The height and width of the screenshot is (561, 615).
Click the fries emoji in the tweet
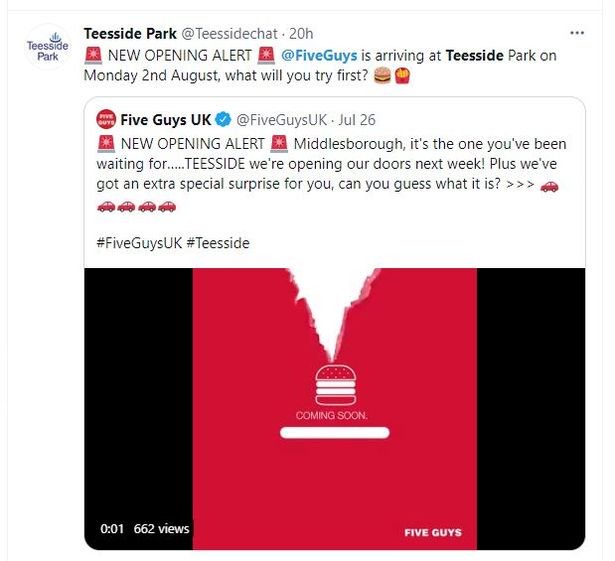pyautogui.click(x=402, y=75)
